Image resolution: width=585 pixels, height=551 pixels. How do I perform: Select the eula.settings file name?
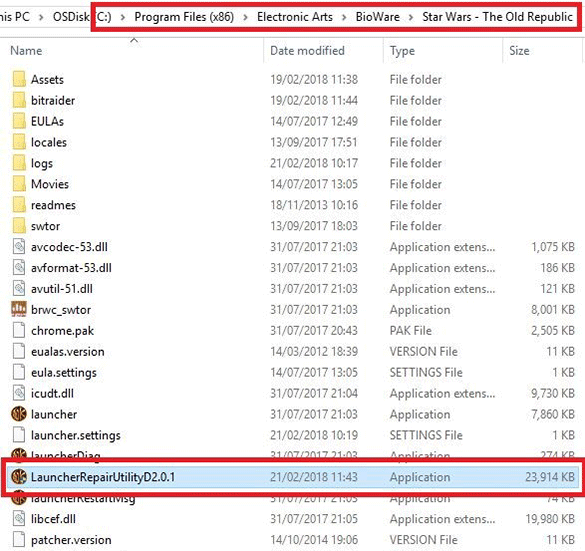click(x=64, y=373)
